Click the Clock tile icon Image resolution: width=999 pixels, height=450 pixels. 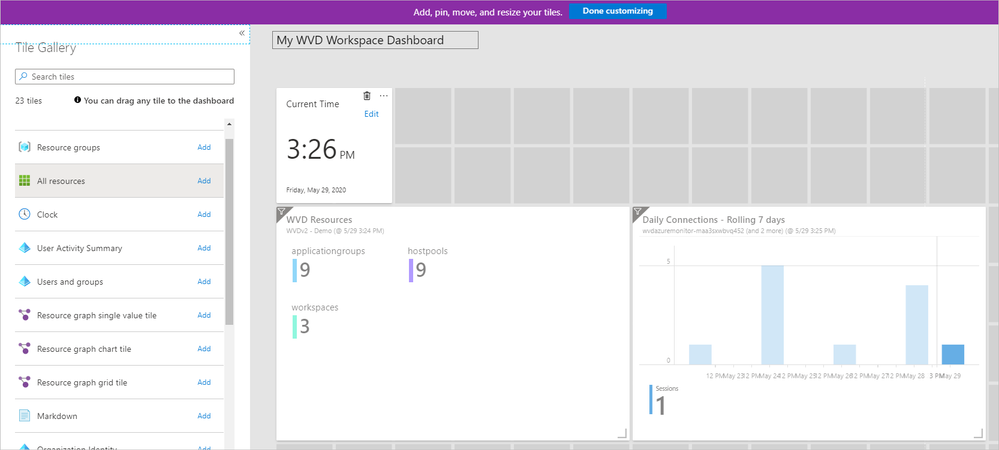pos(24,214)
